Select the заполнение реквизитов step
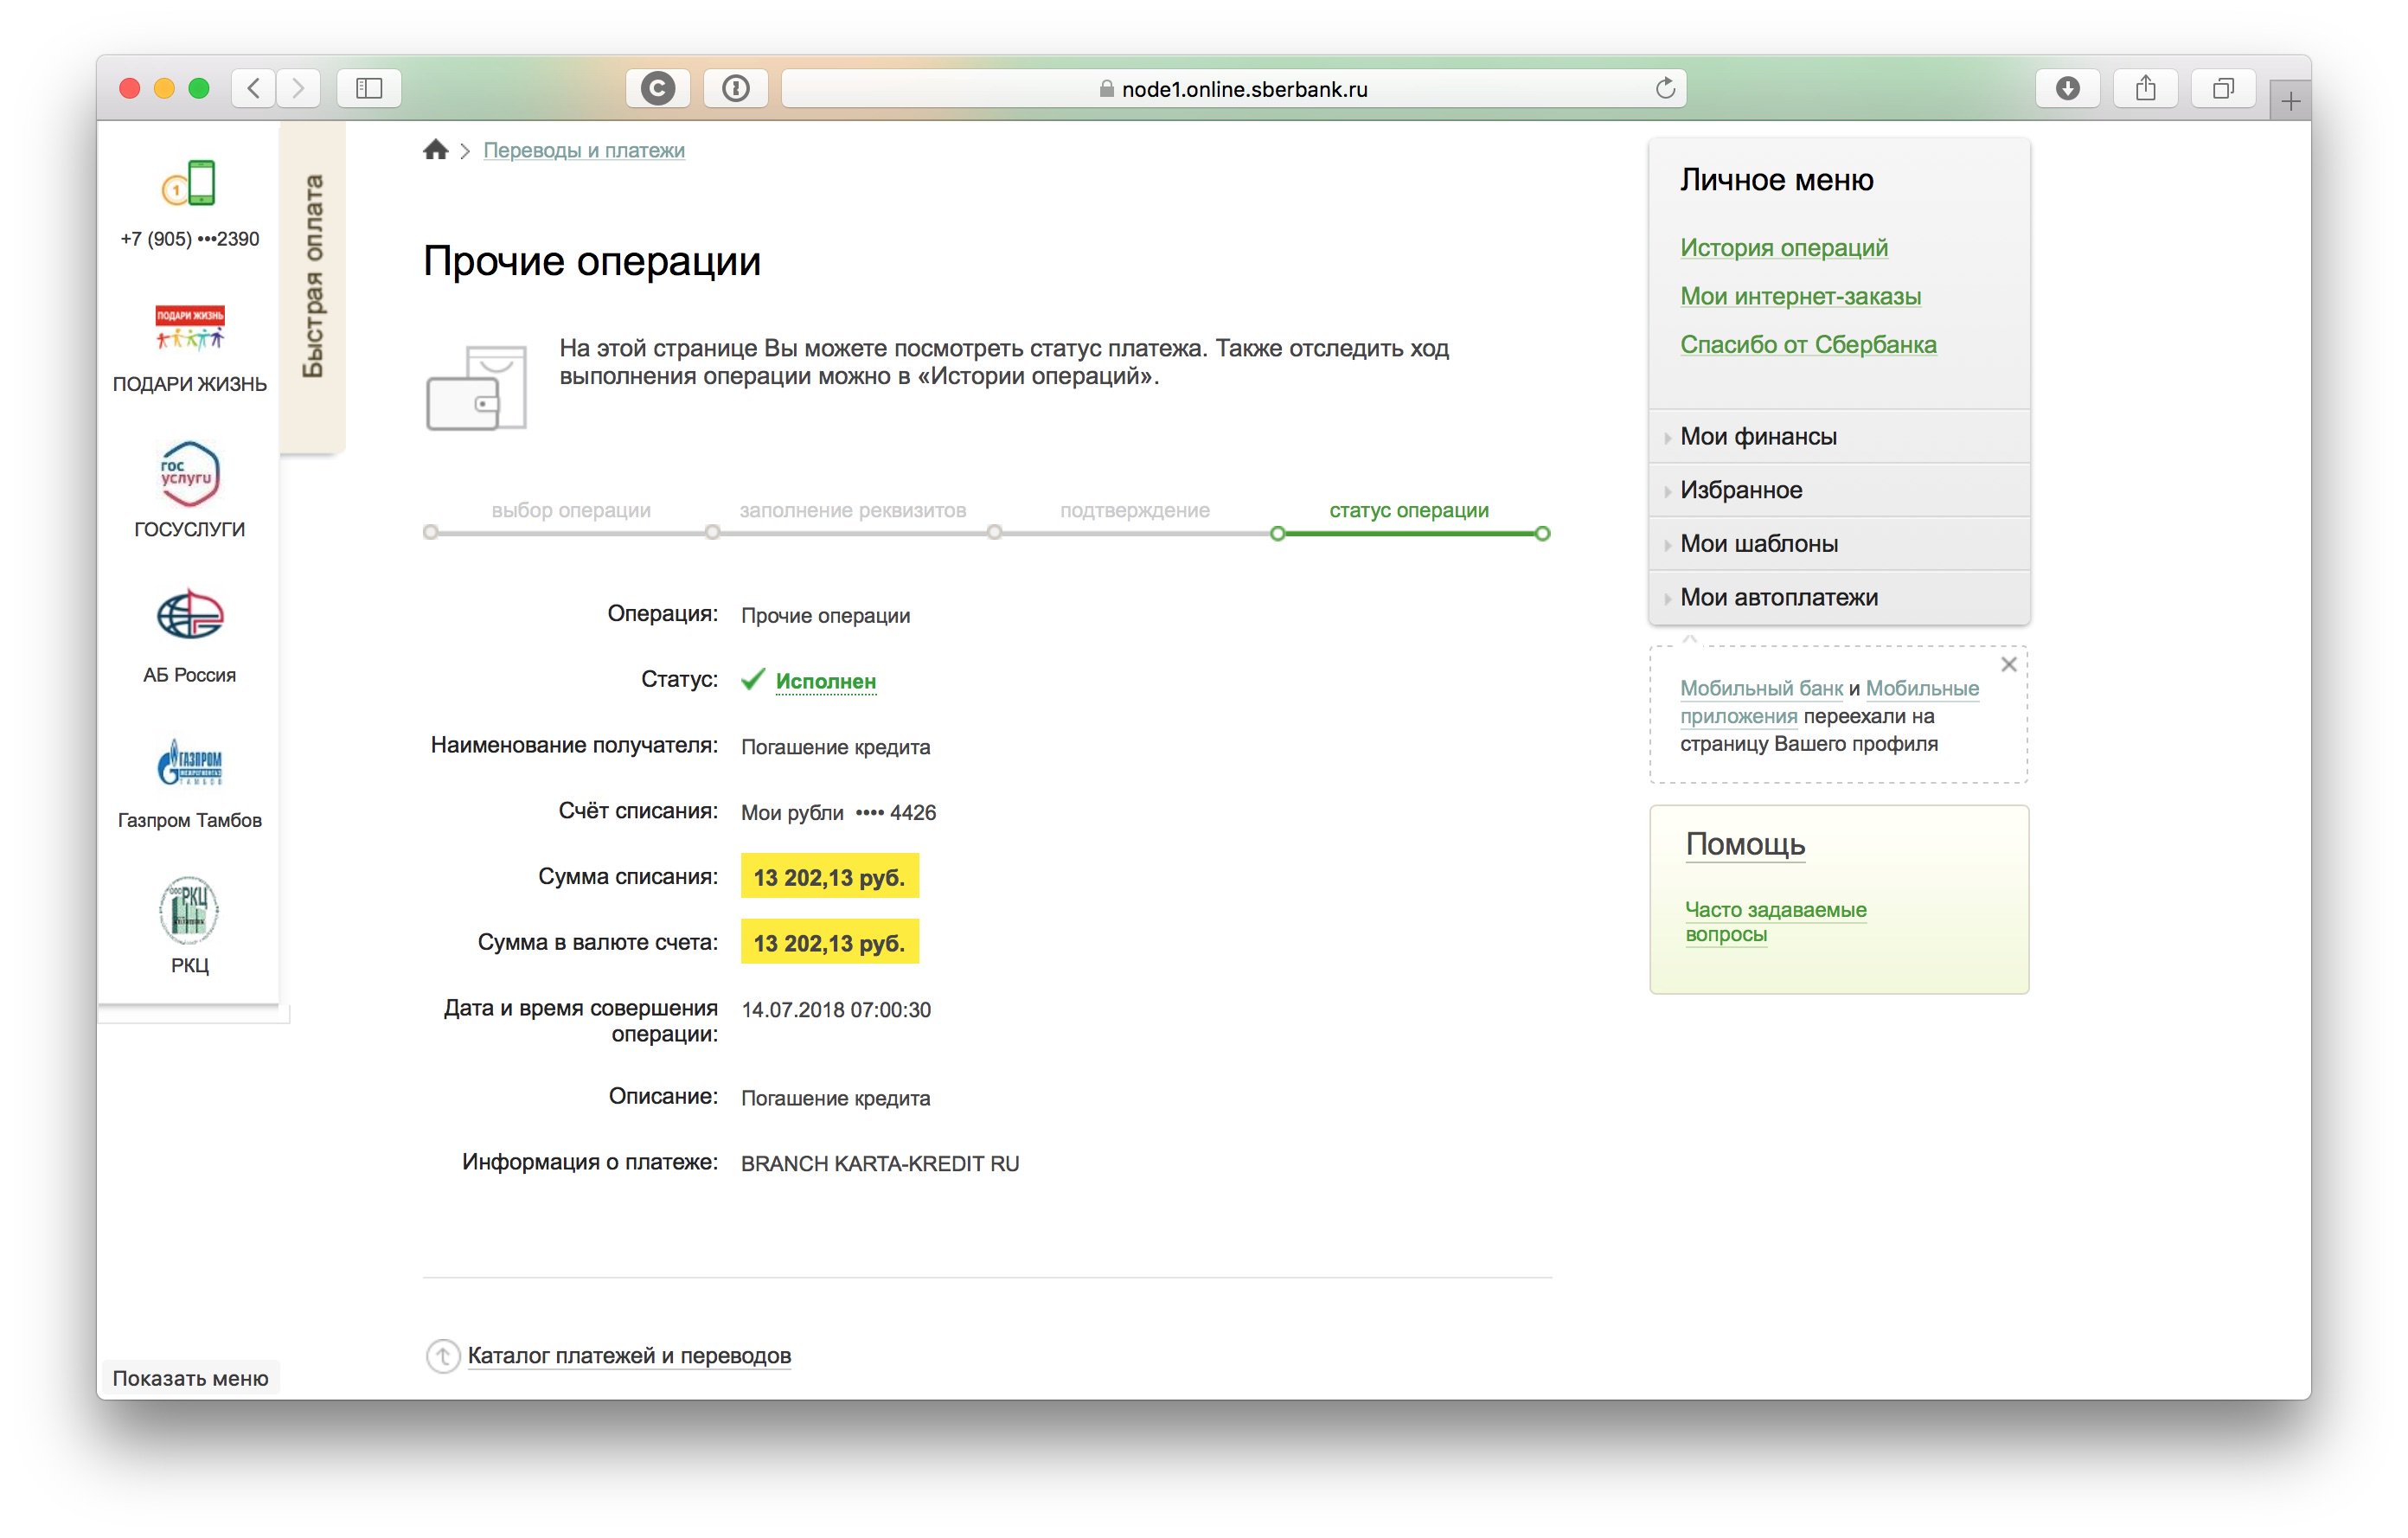Screen dimensions: 2408x1538 852,510
